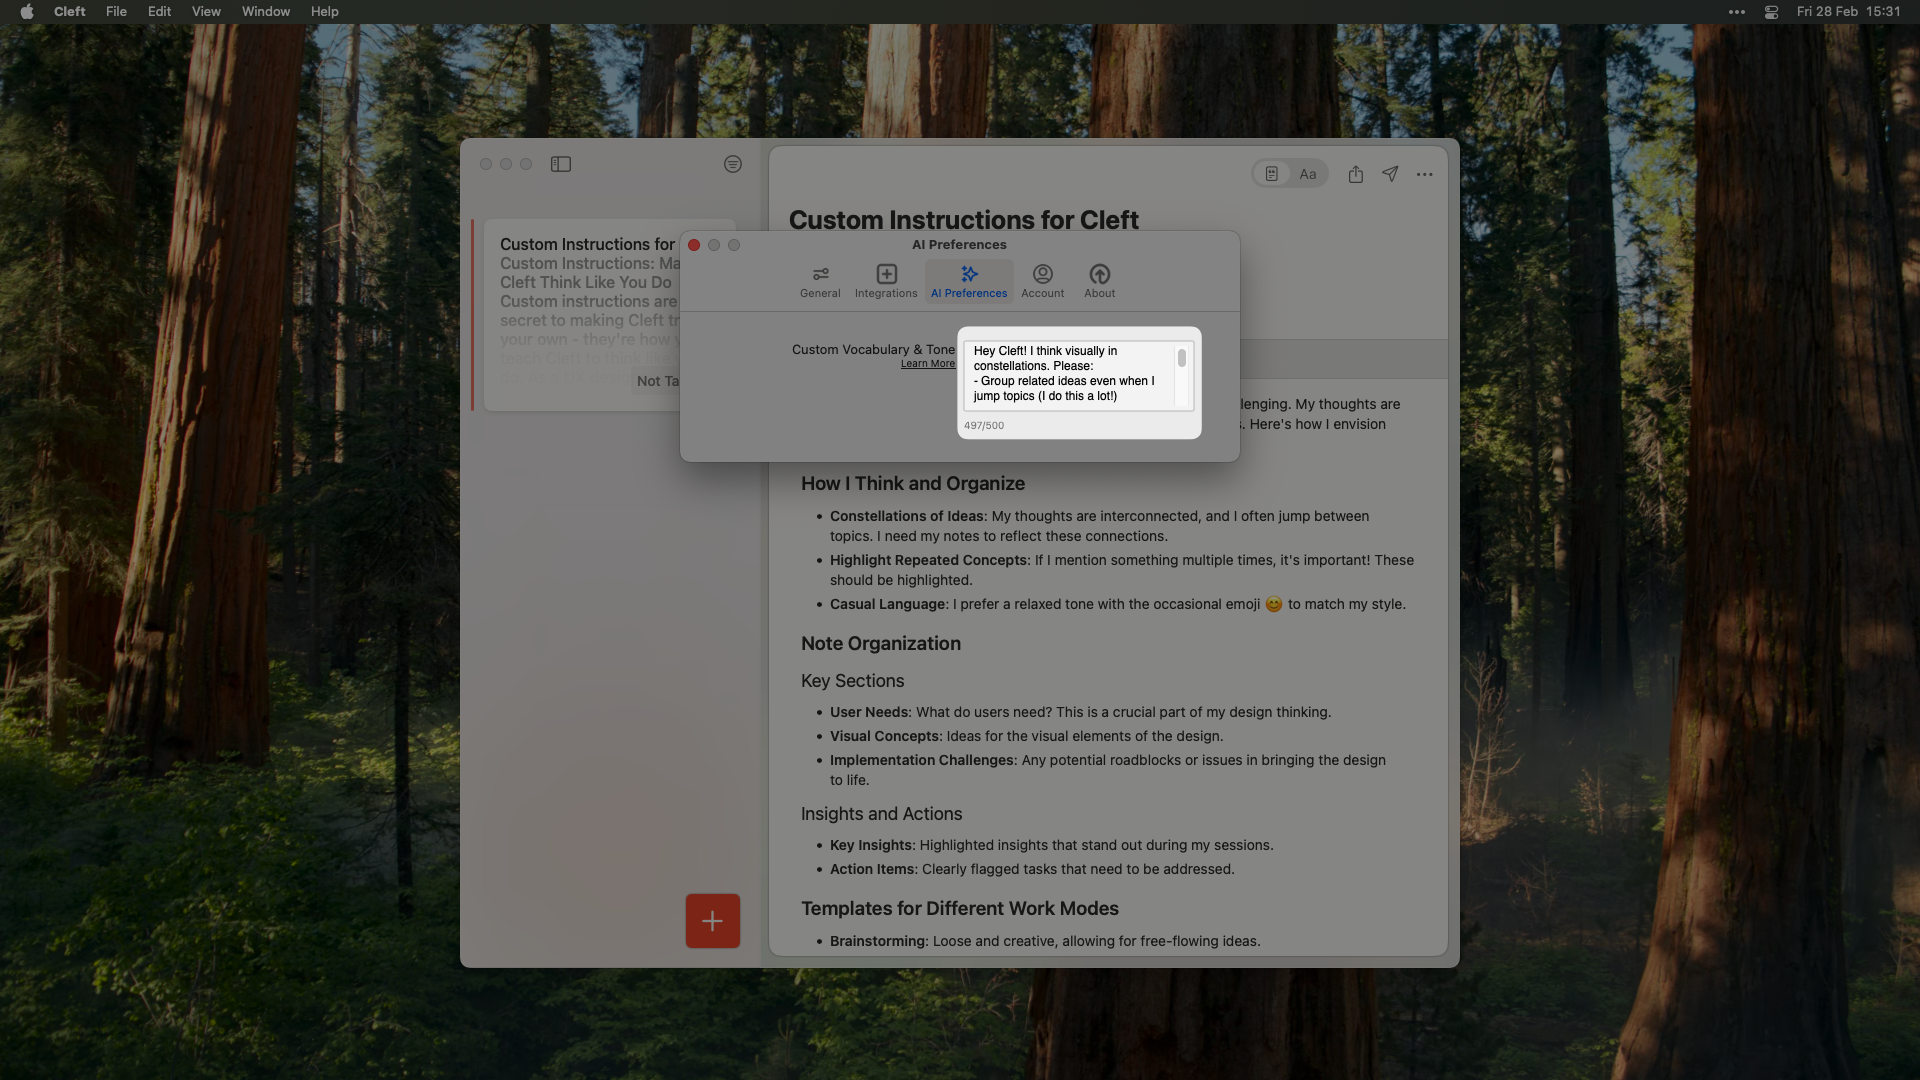Click the share icon in the note toolbar
The image size is (1920, 1080).
tap(1356, 174)
